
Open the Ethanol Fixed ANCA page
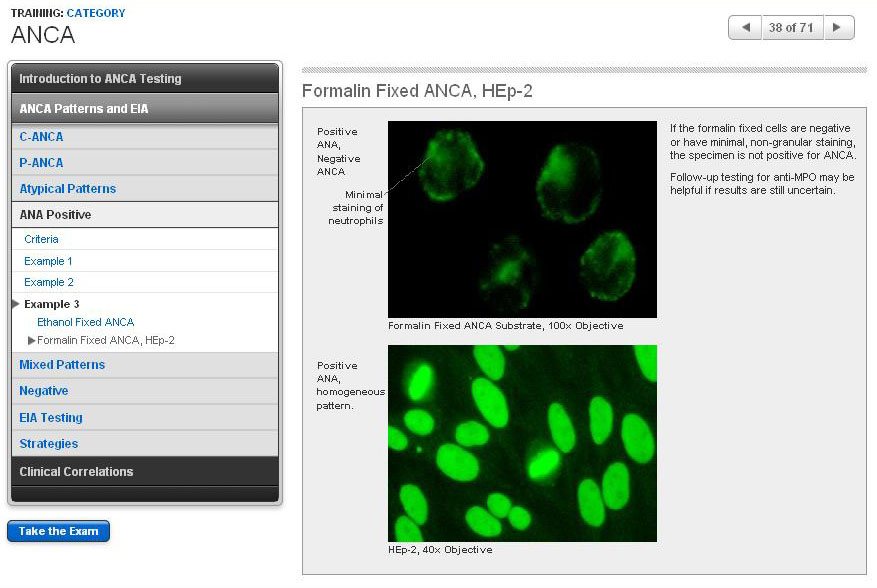[85, 322]
